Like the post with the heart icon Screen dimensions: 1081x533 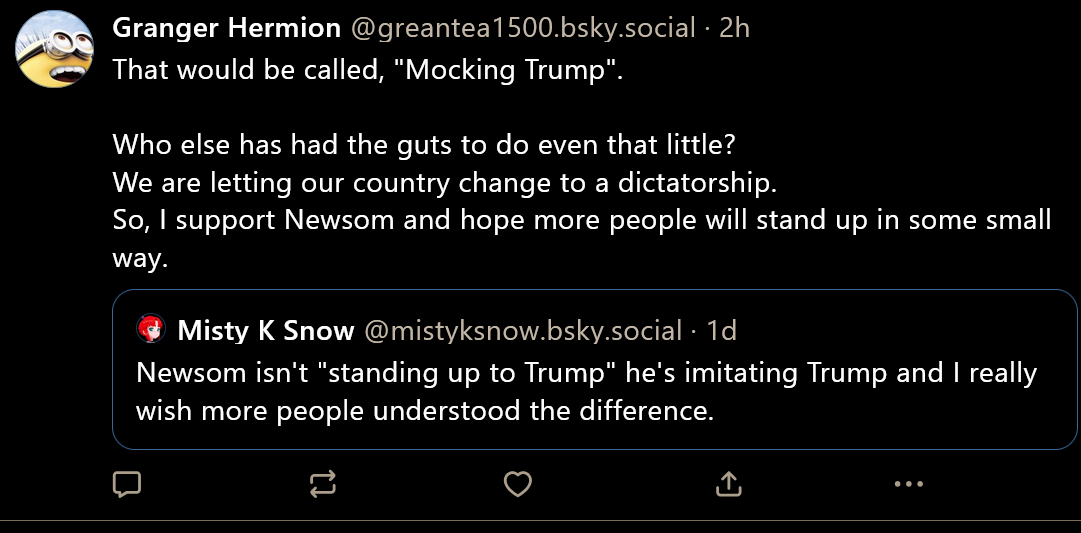[x=517, y=485]
